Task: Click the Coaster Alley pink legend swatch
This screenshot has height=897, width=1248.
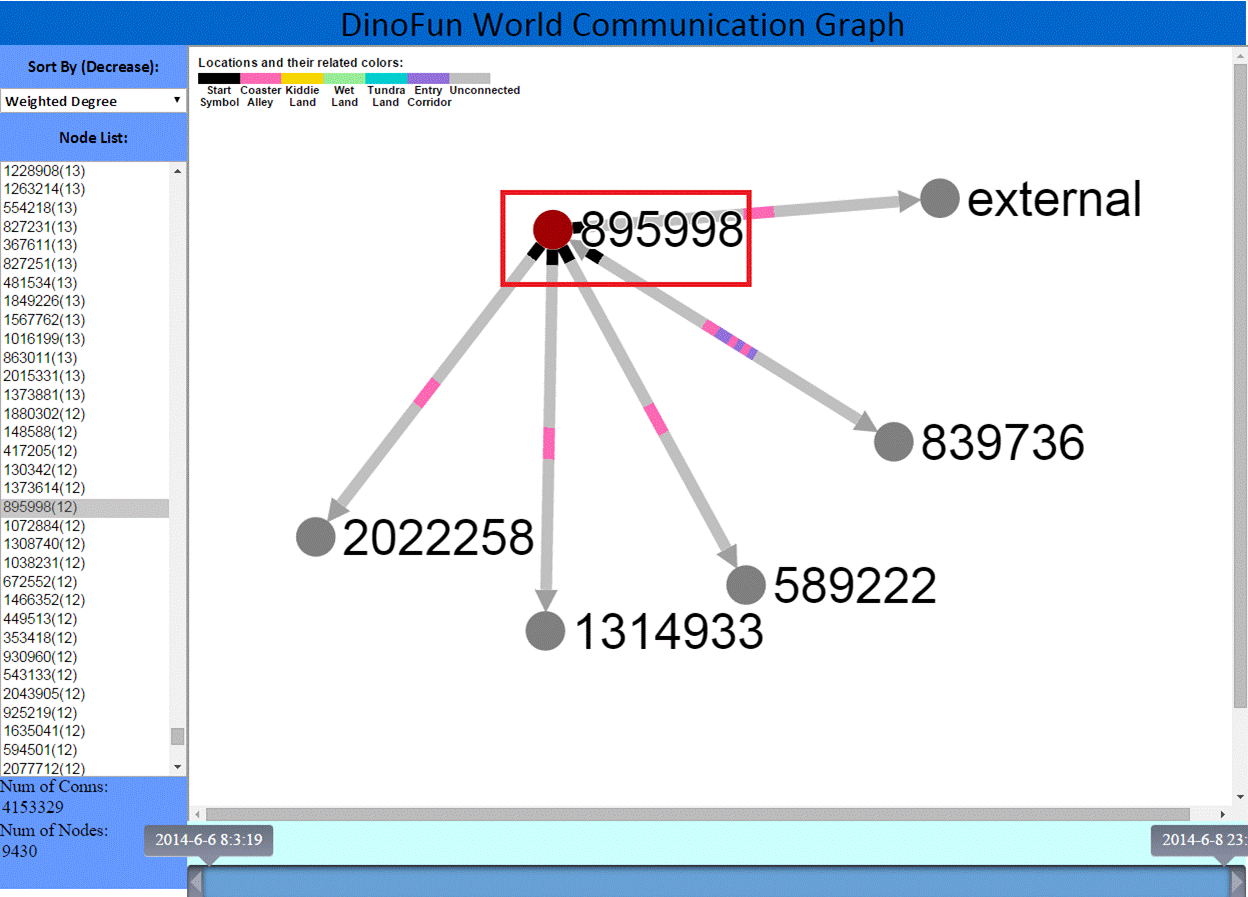Action: coord(260,78)
